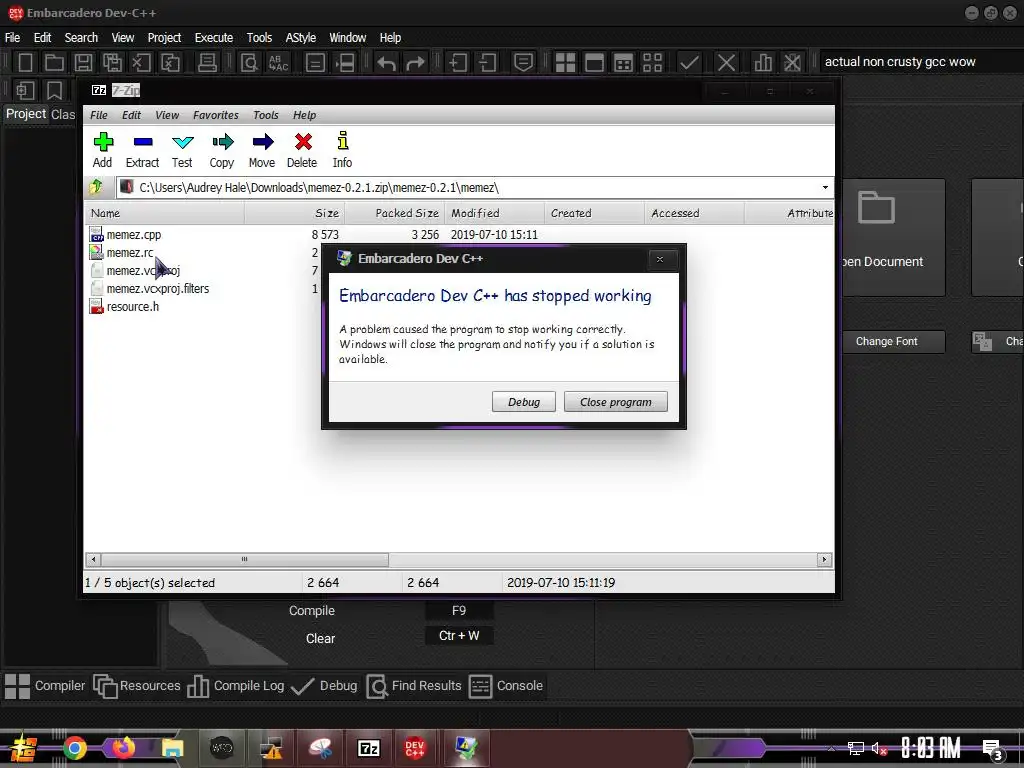Switch to the bottom Compiler tab
Viewport: 1024px width, 768px height.
point(45,686)
